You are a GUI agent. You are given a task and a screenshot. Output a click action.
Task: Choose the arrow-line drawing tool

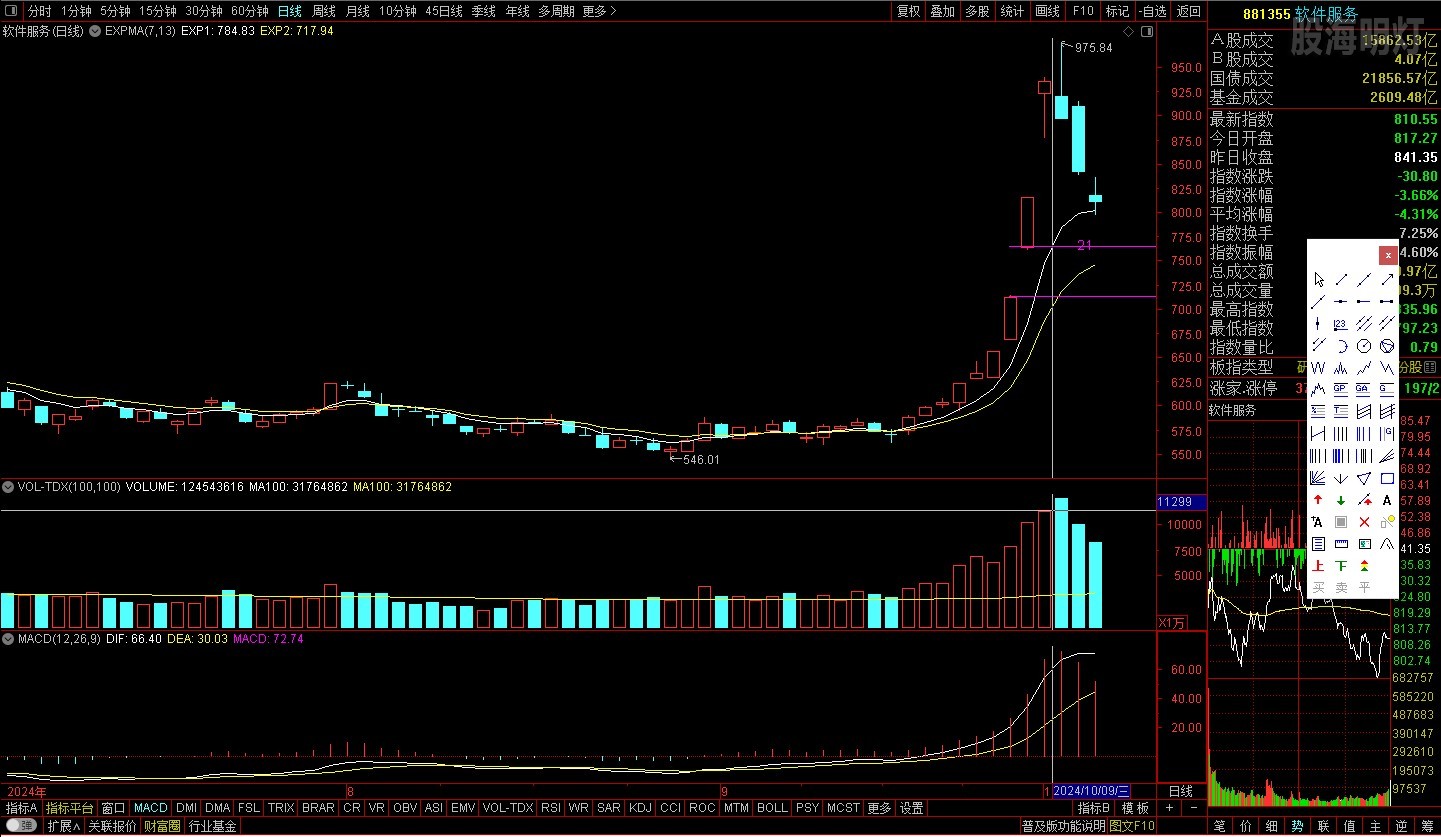click(1387, 280)
